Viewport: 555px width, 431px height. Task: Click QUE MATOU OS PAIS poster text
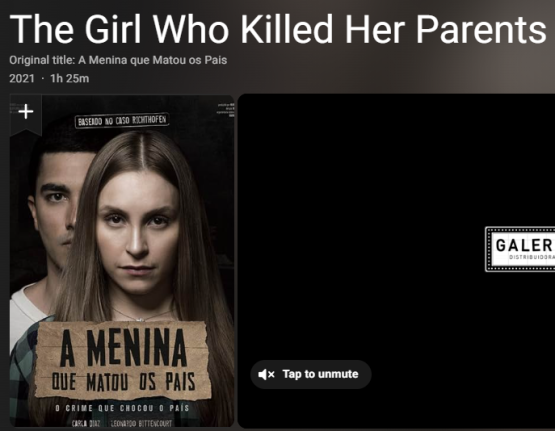(x=123, y=383)
